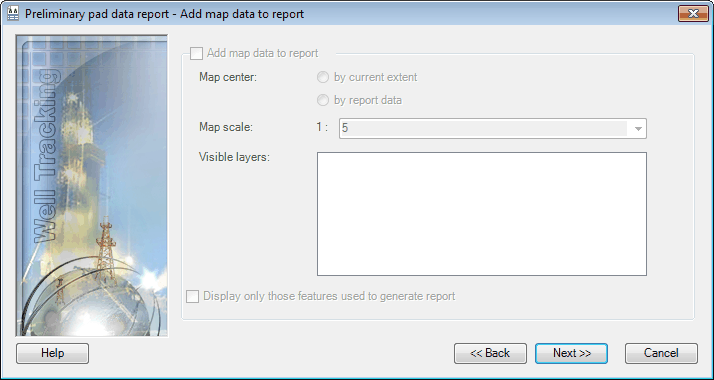The height and width of the screenshot is (380, 714).
Task: Expand the Map scale dropdown arrow
Action: (x=638, y=129)
